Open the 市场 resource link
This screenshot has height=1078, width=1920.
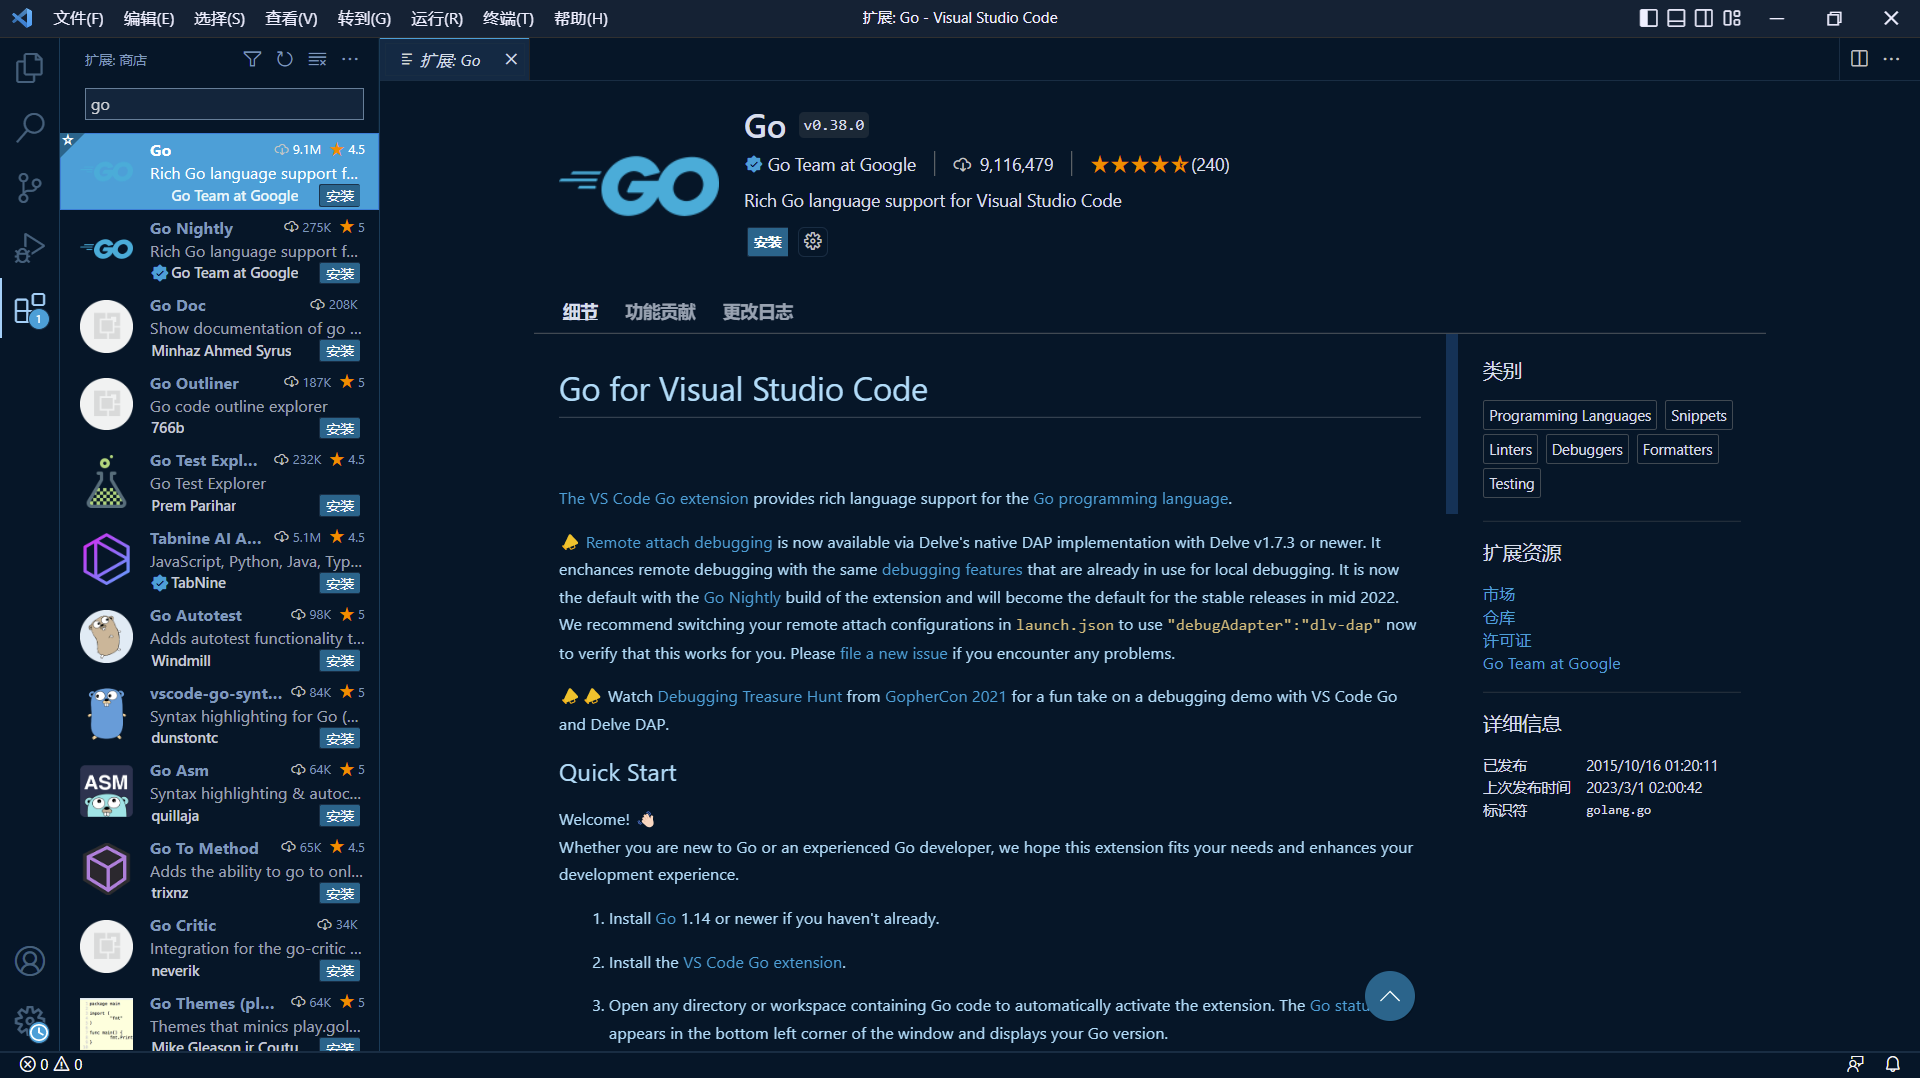[1499, 595]
